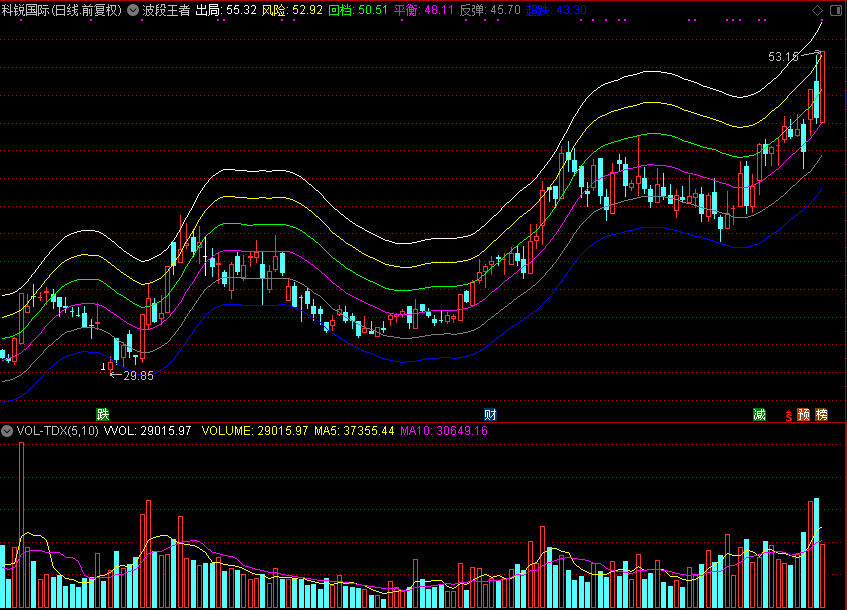Open the orange 预 forecast marker
The height and width of the screenshot is (610, 847).
(x=804, y=414)
